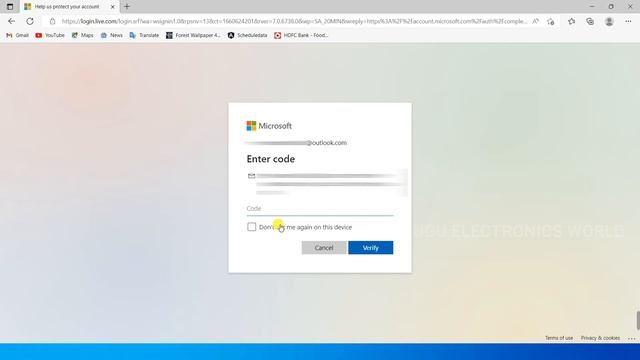The image size is (640, 360).
Task: Open the Scheduledata bookmark
Action: click(247, 36)
